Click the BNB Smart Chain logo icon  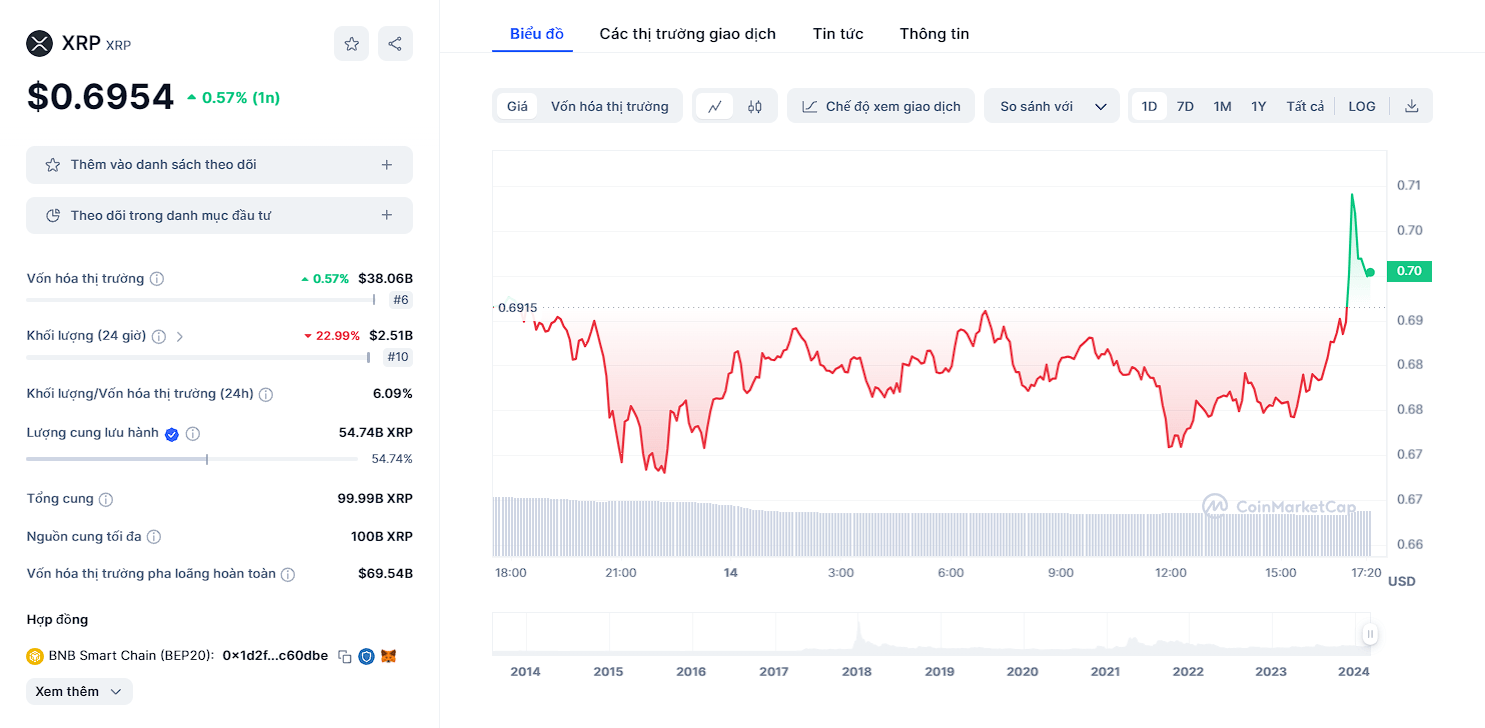click(x=35, y=656)
